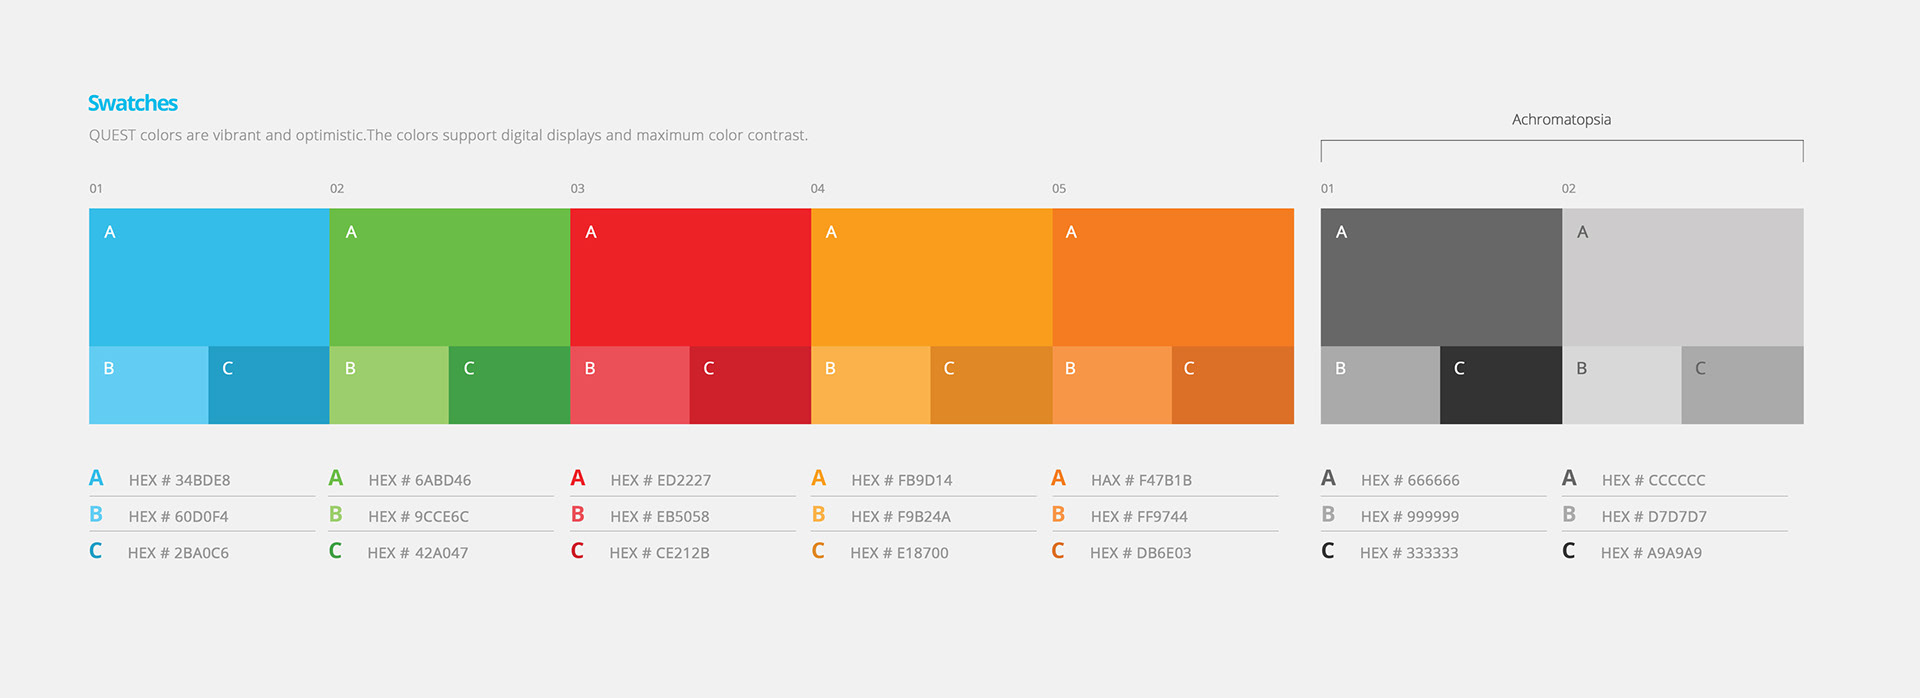Select the light red swatch B
The height and width of the screenshot is (698, 1920).
click(629, 385)
